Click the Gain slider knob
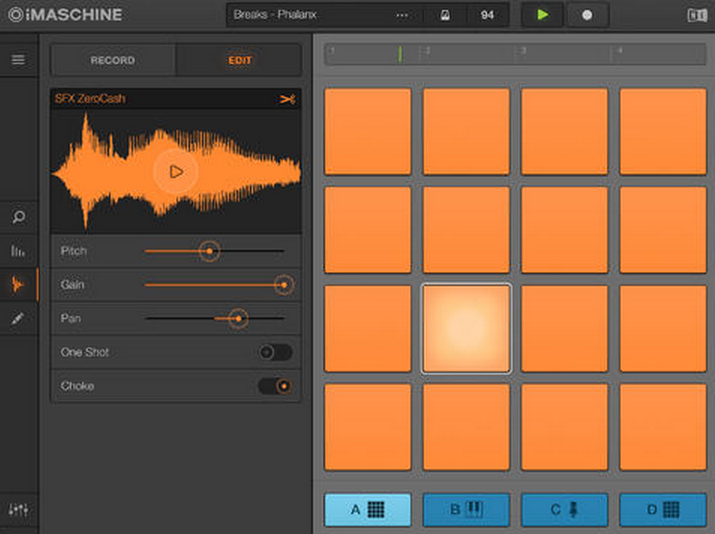The width and height of the screenshot is (715, 534). click(284, 285)
